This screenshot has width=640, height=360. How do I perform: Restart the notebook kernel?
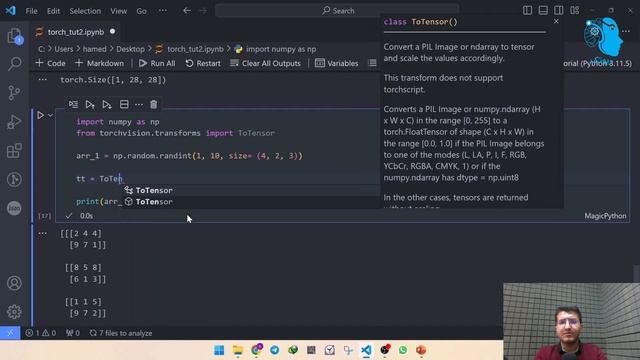coord(203,63)
